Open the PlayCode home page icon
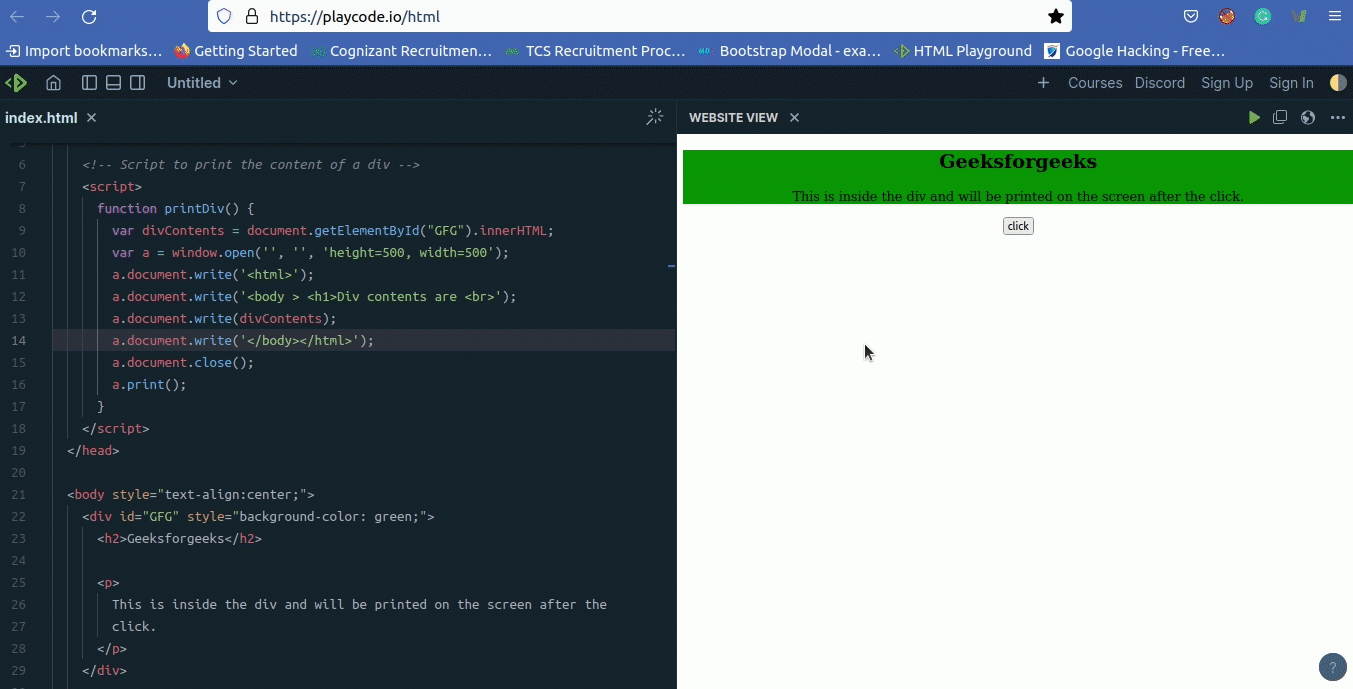The width and height of the screenshot is (1353, 689). tap(53, 83)
